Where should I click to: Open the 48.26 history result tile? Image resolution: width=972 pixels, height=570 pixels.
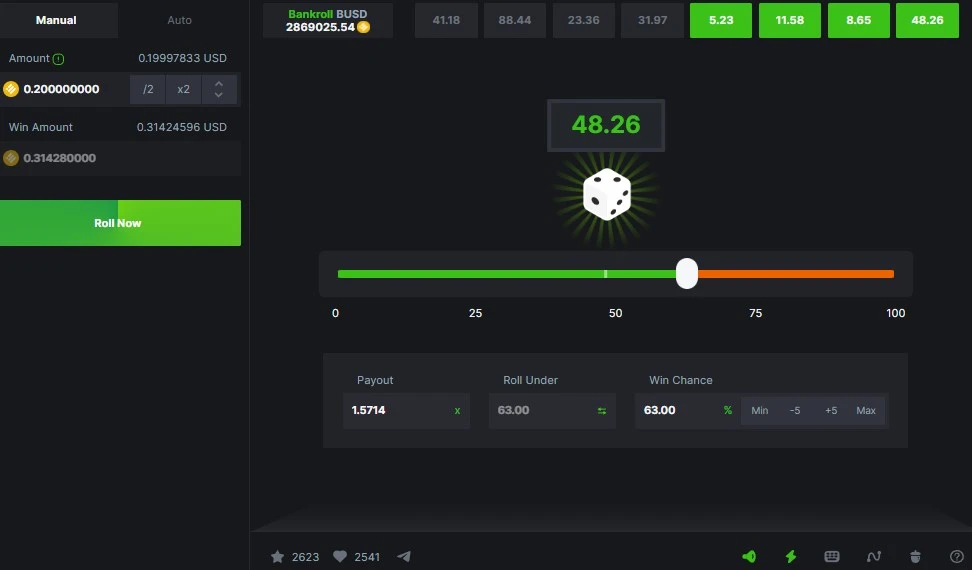[927, 20]
